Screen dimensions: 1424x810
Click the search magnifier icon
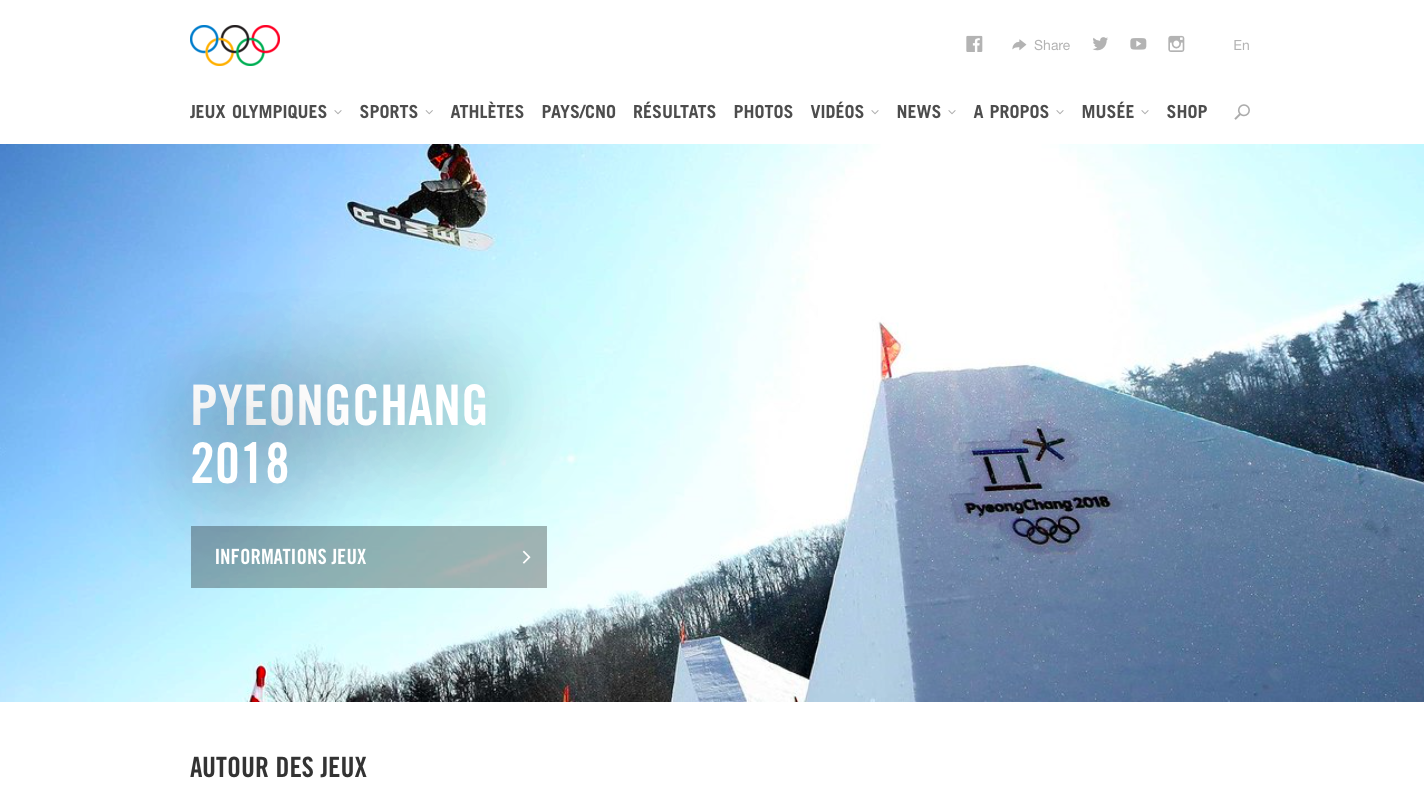point(1242,112)
